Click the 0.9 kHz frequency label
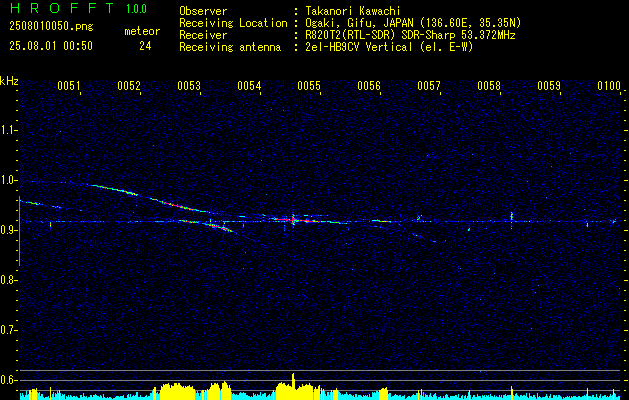 pos(8,230)
